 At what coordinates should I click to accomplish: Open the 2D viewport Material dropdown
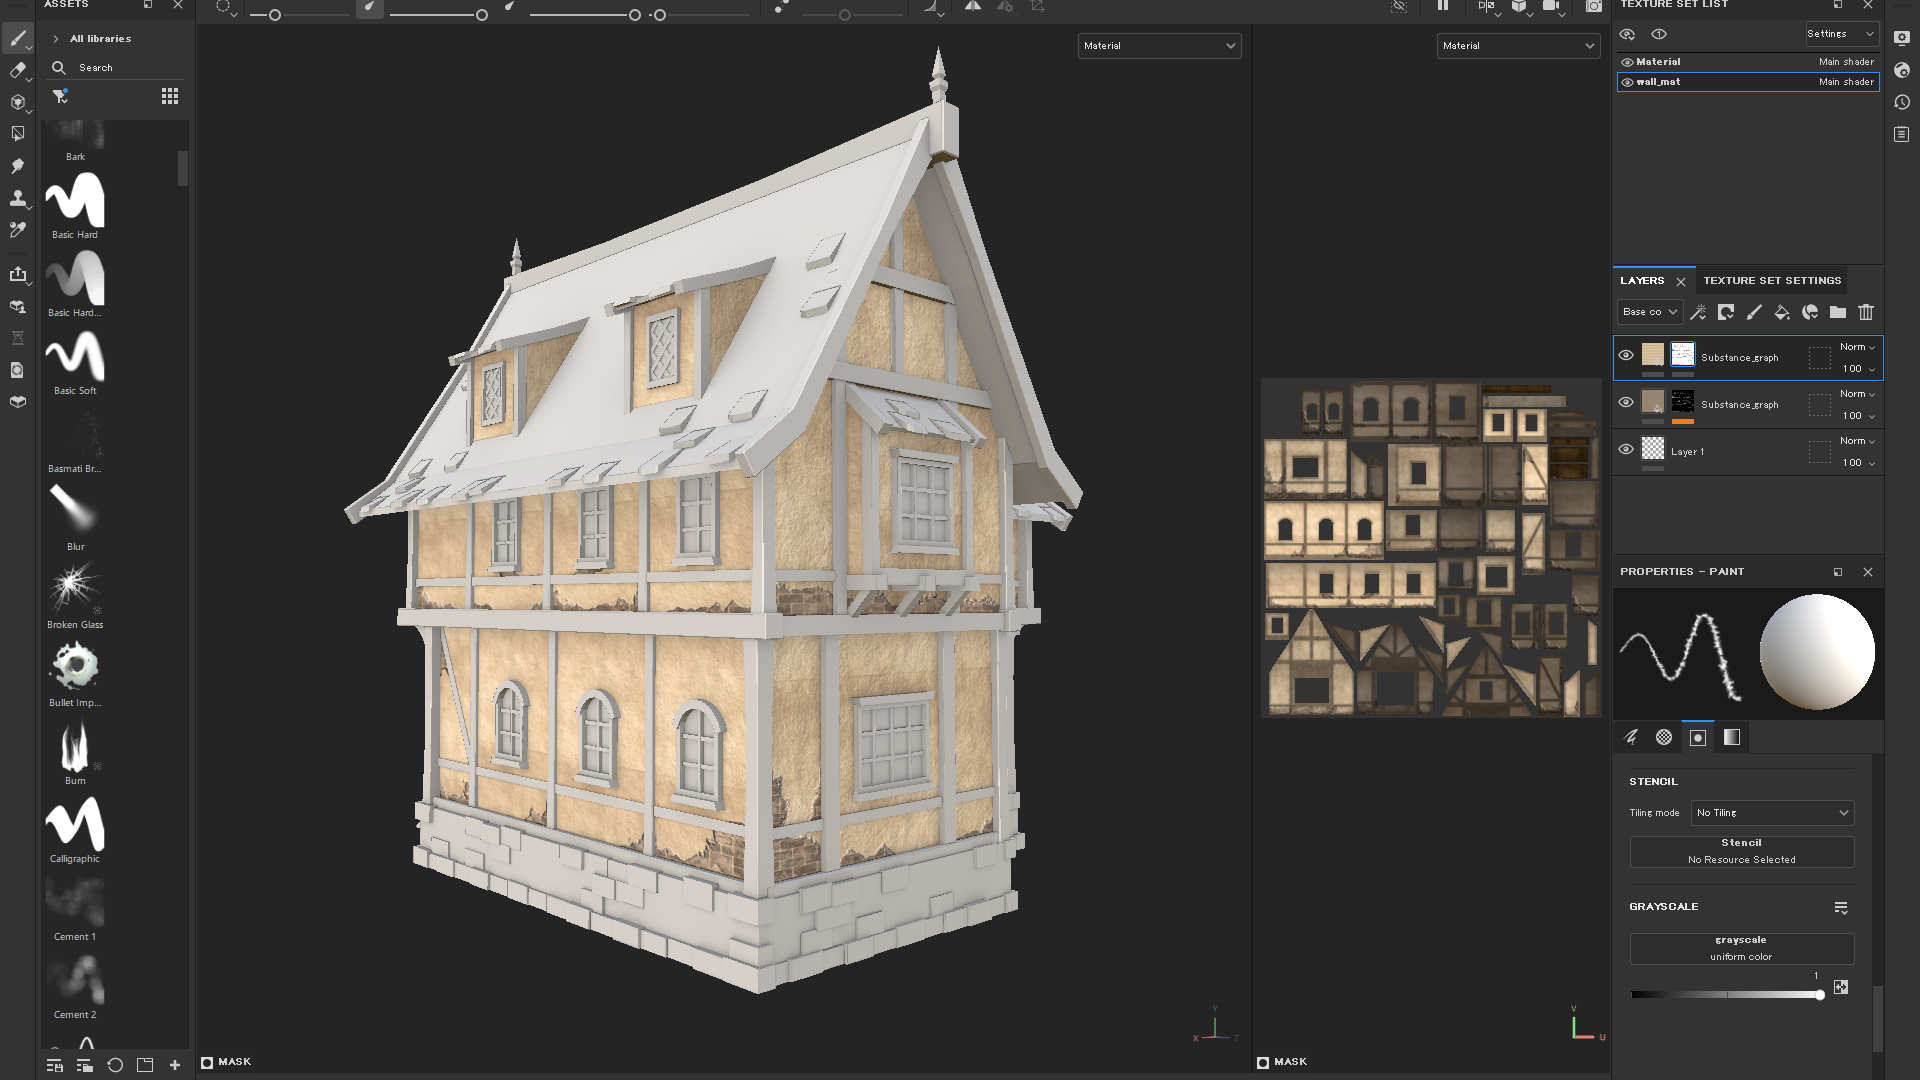(1518, 46)
